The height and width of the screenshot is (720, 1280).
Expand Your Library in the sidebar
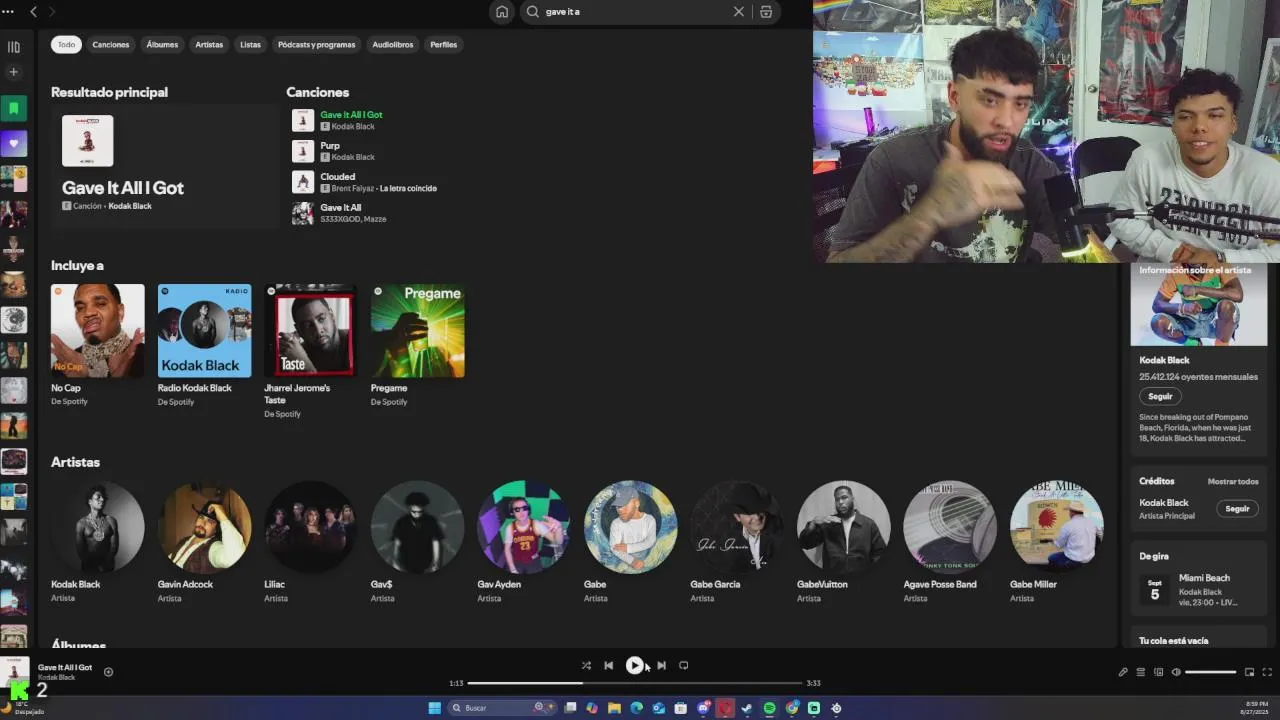click(14, 47)
